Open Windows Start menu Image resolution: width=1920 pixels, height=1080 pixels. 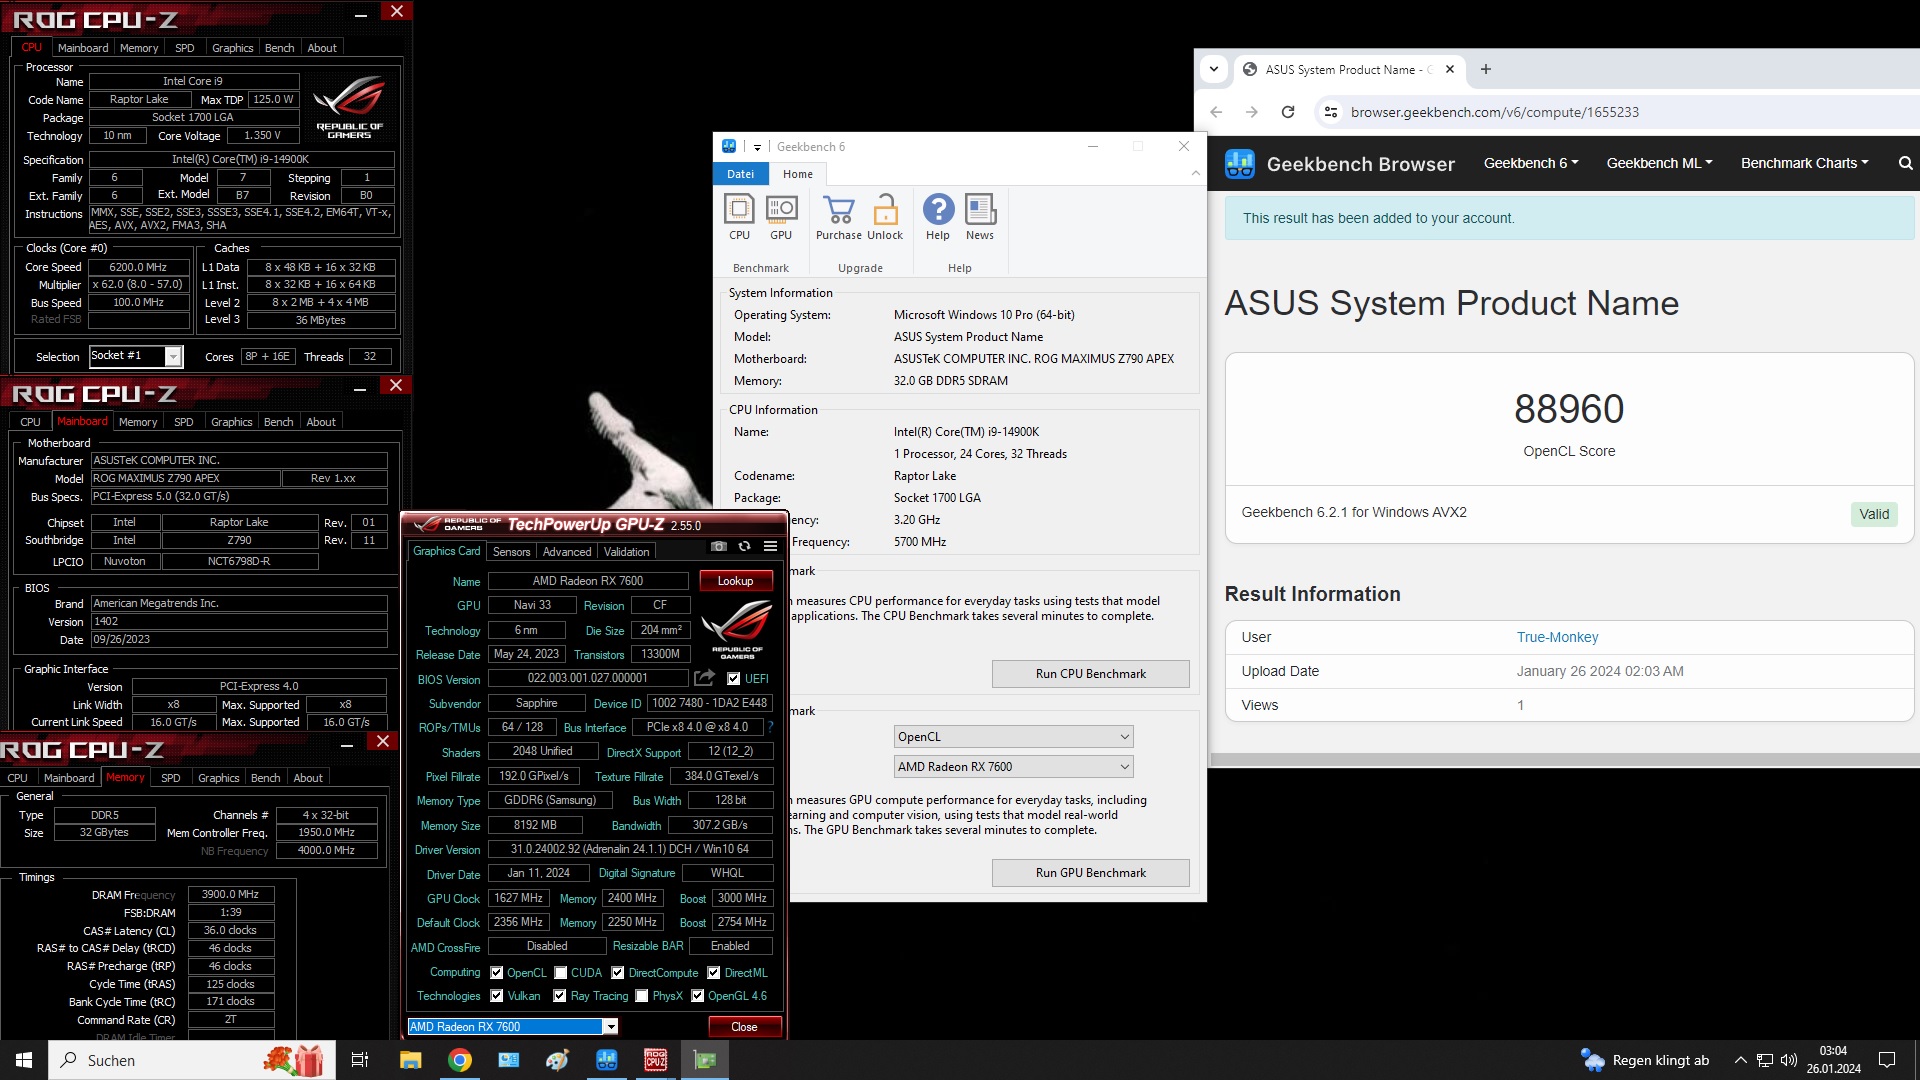24,1060
